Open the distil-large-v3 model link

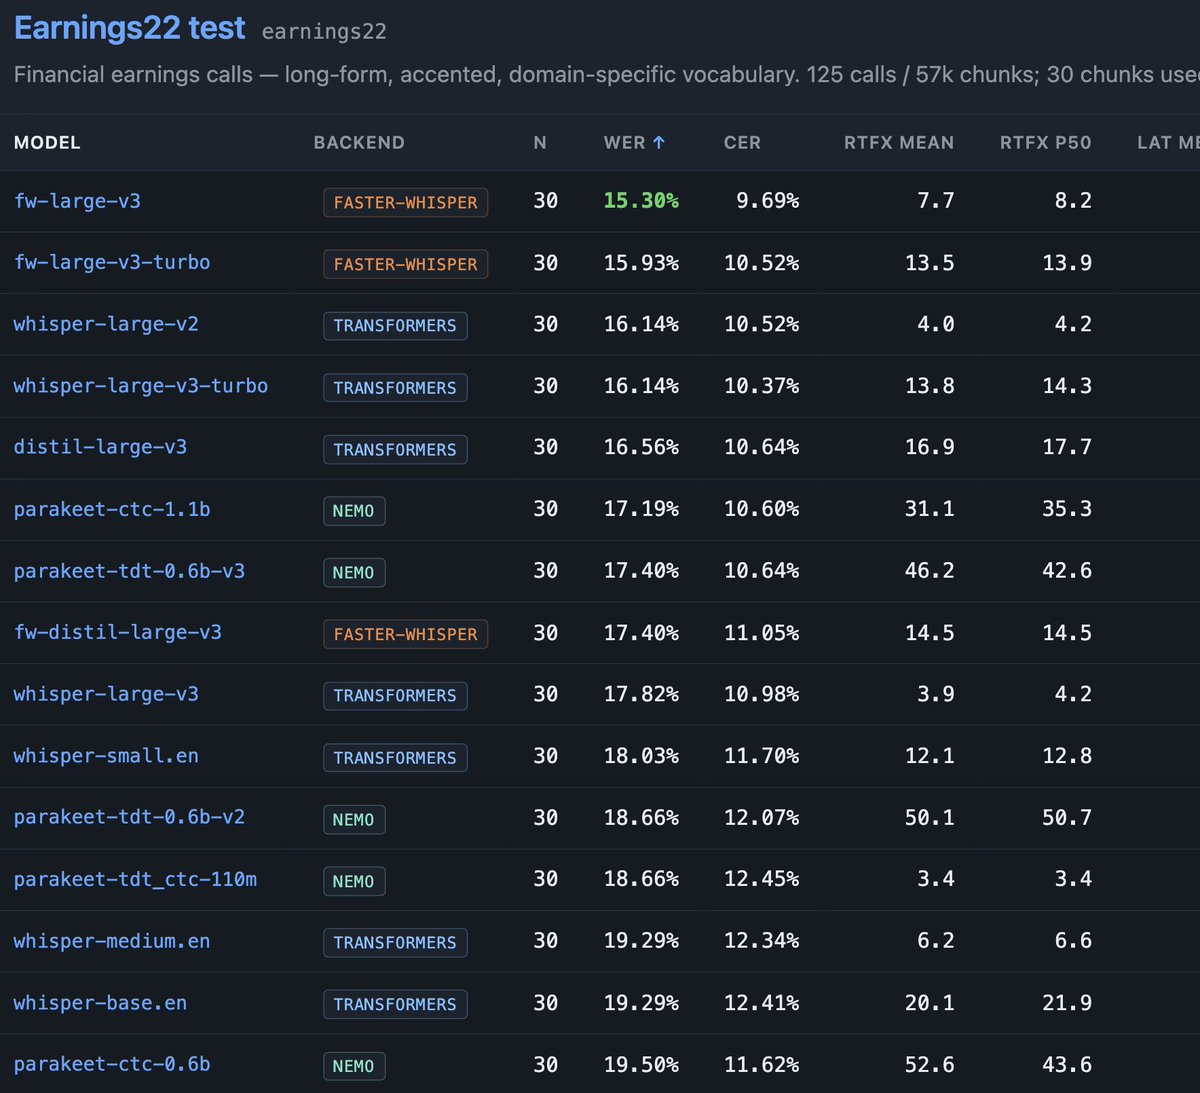[100, 447]
